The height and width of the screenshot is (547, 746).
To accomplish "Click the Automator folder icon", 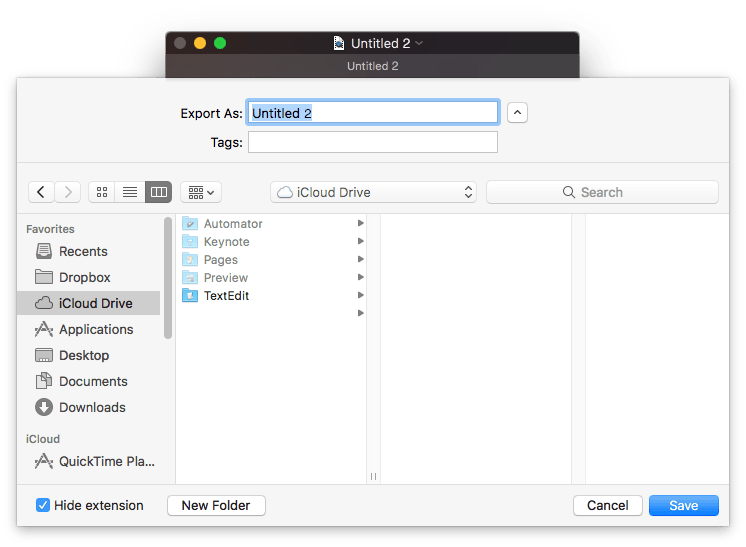I will click(190, 223).
